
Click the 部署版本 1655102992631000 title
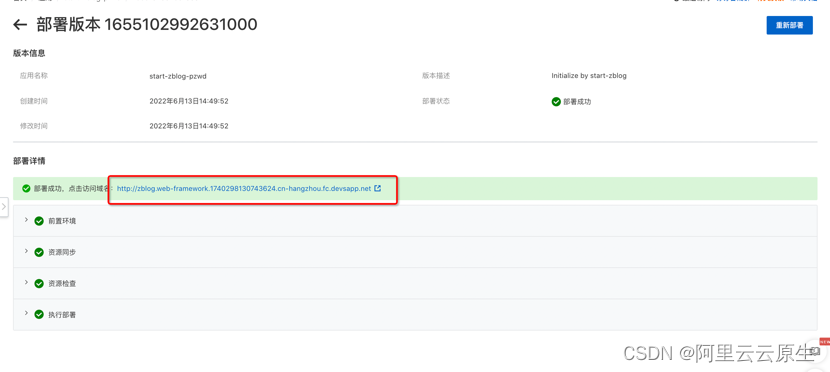pos(147,24)
